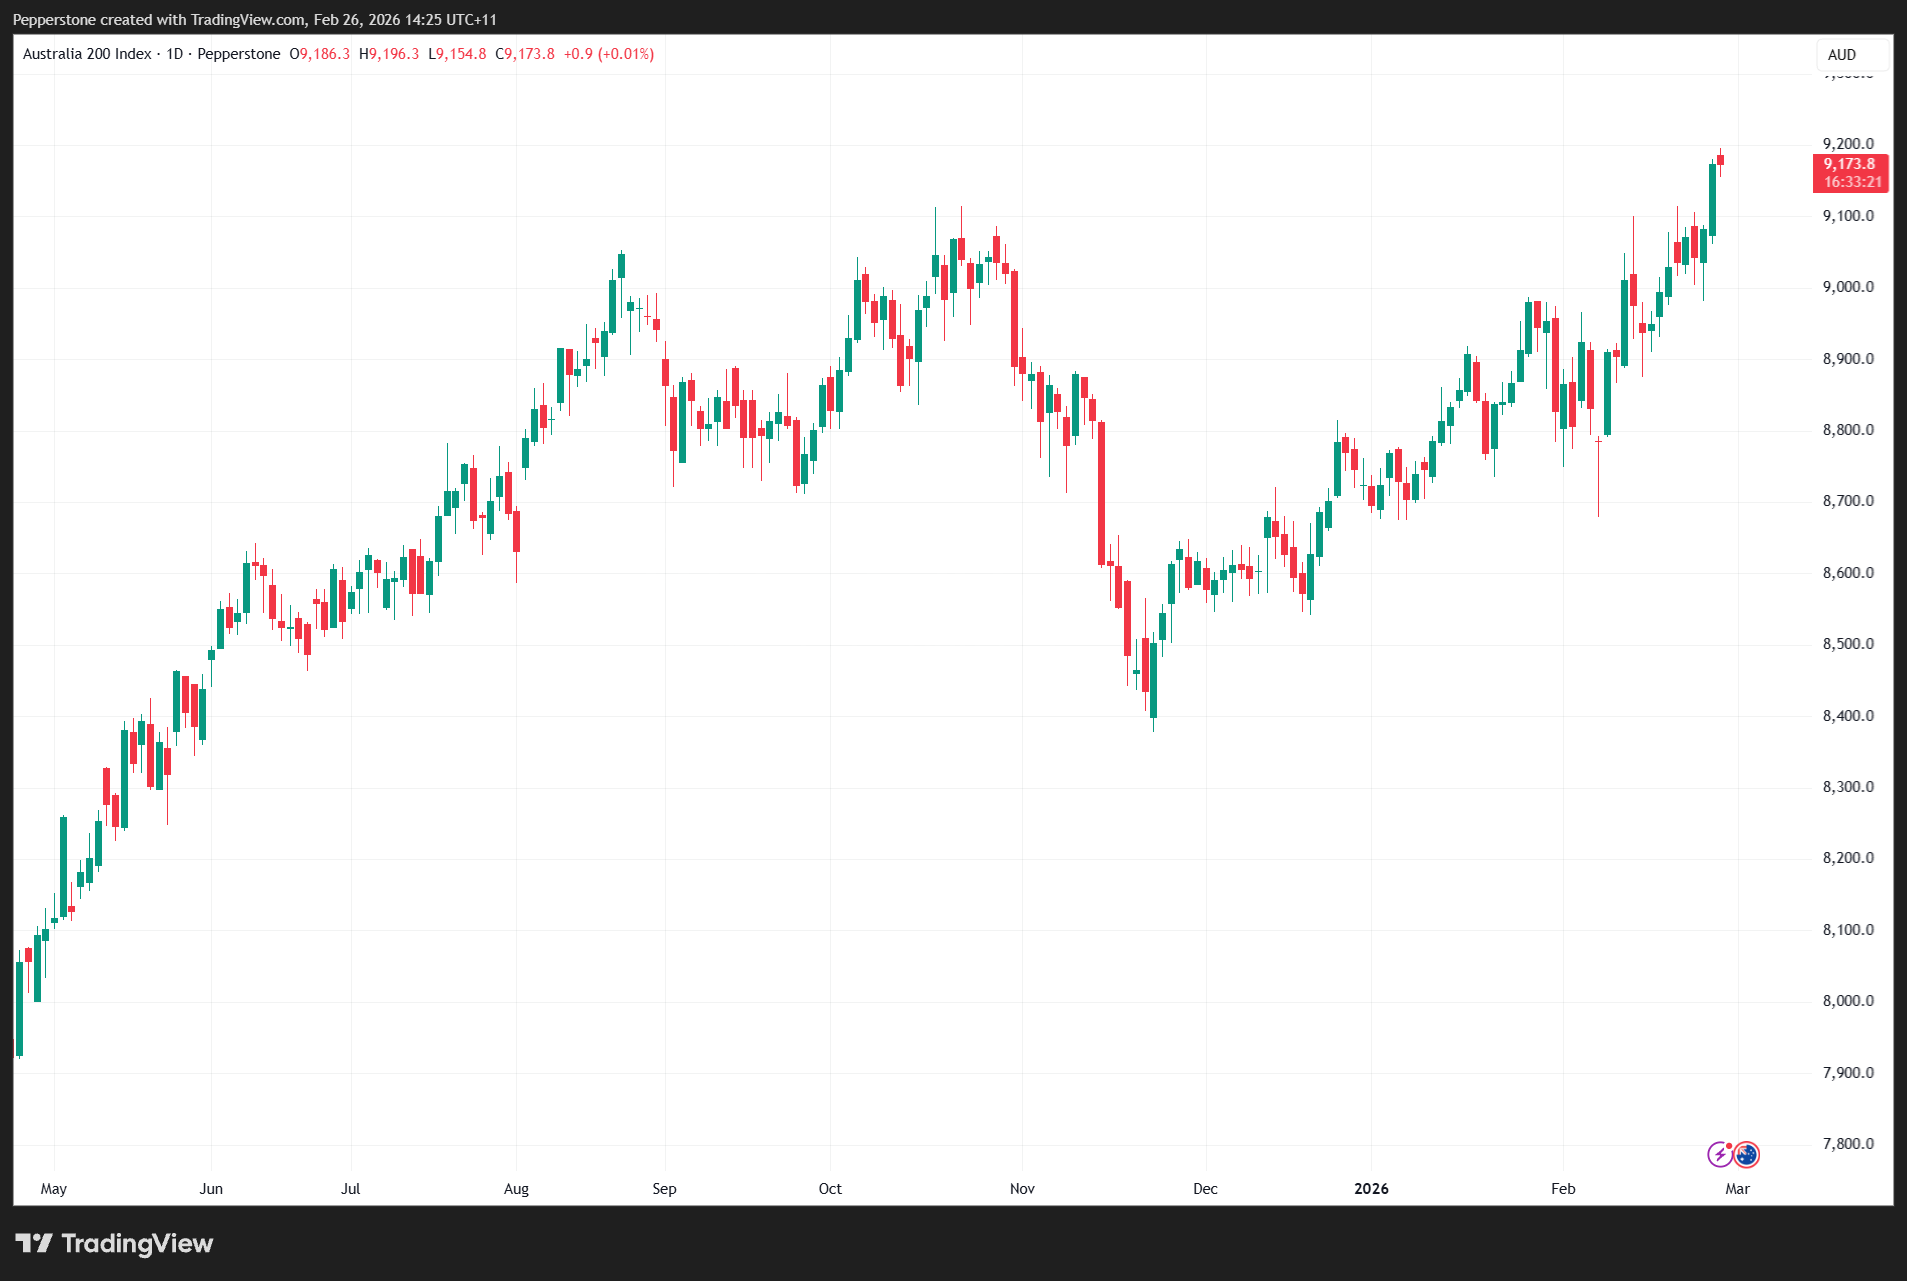
Task: Click the purple lightning bolt event icon
Action: (1719, 1155)
